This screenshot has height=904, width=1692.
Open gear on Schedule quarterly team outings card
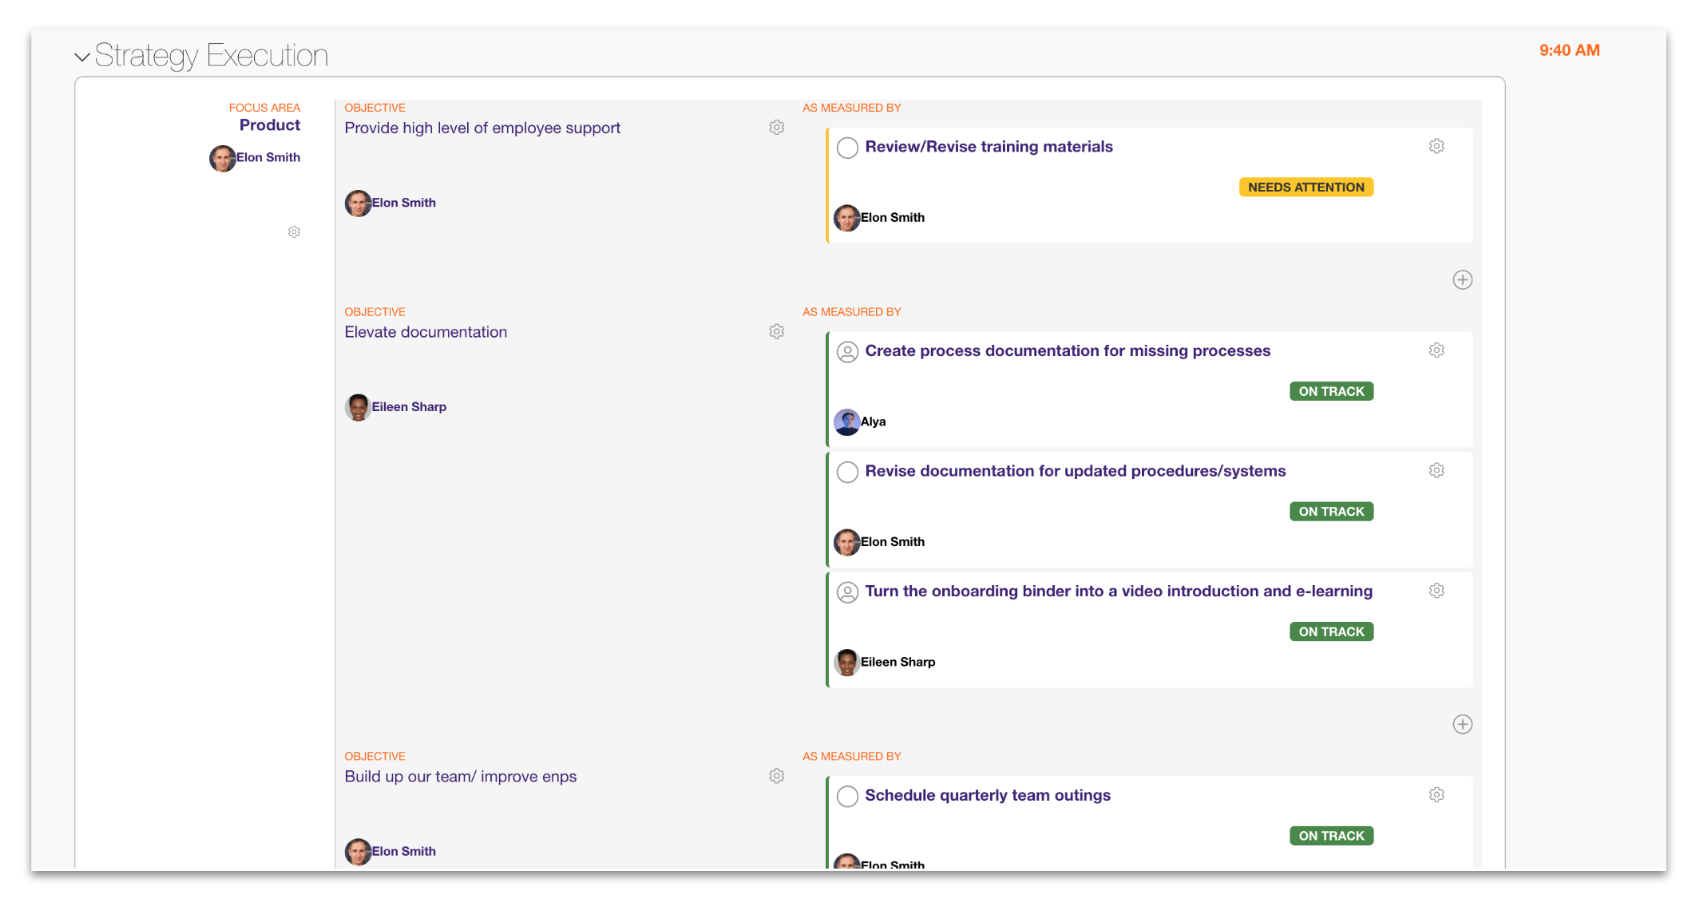click(1436, 795)
